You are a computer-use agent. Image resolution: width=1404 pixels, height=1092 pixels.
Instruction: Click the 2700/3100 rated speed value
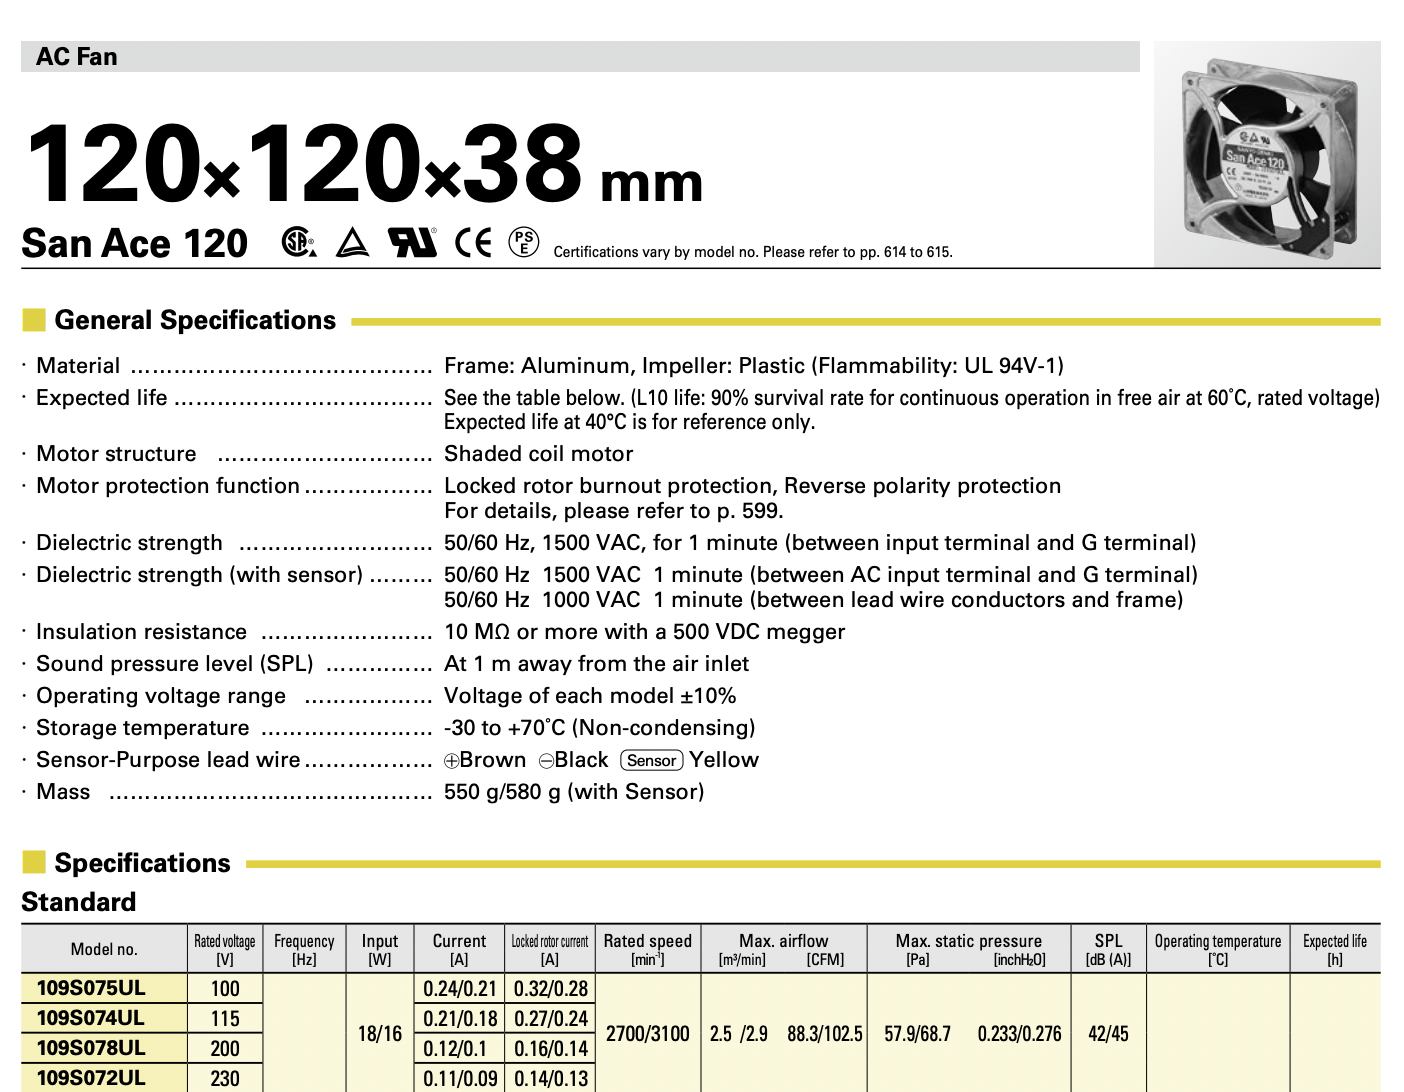click(648, 1034)
